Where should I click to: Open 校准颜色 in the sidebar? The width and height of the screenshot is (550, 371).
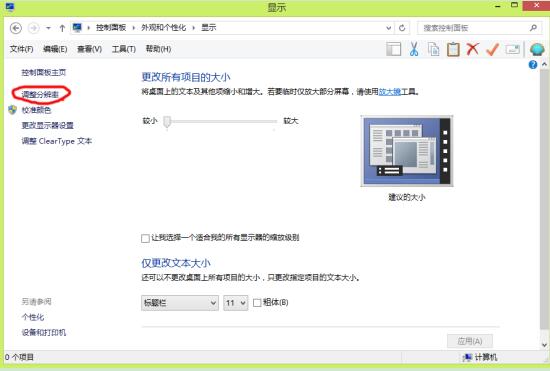point(36,110)
